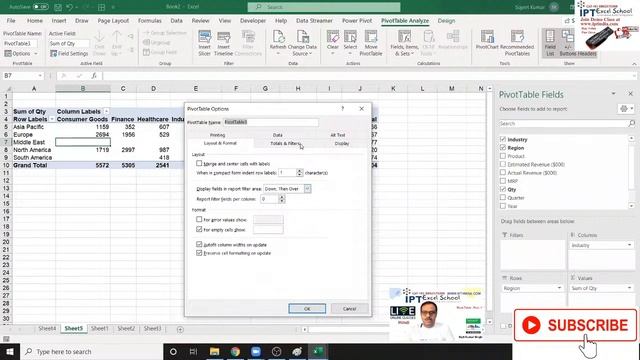This screenshot has width=640, height=360.
Task: Uncheck the Qty field
Action: [x=503, y=189]
